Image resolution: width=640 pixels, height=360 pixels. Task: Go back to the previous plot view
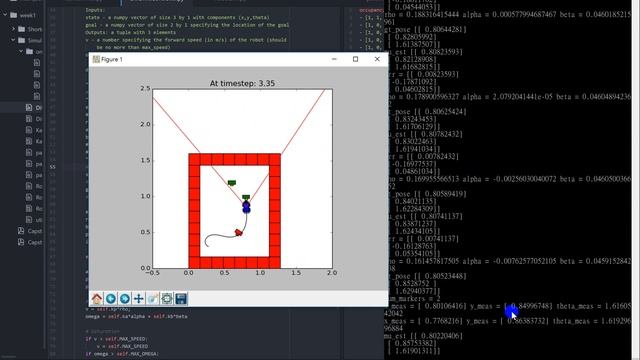point(111,299)
